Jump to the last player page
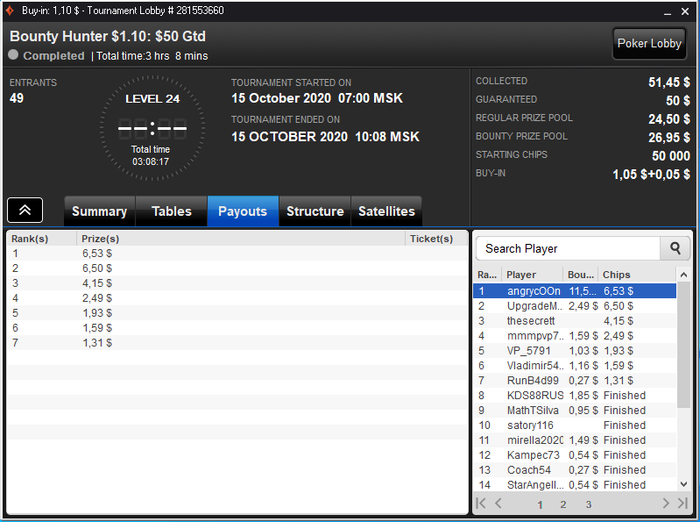This screenshot has width=700, height=522. click(x=683, y=504)
